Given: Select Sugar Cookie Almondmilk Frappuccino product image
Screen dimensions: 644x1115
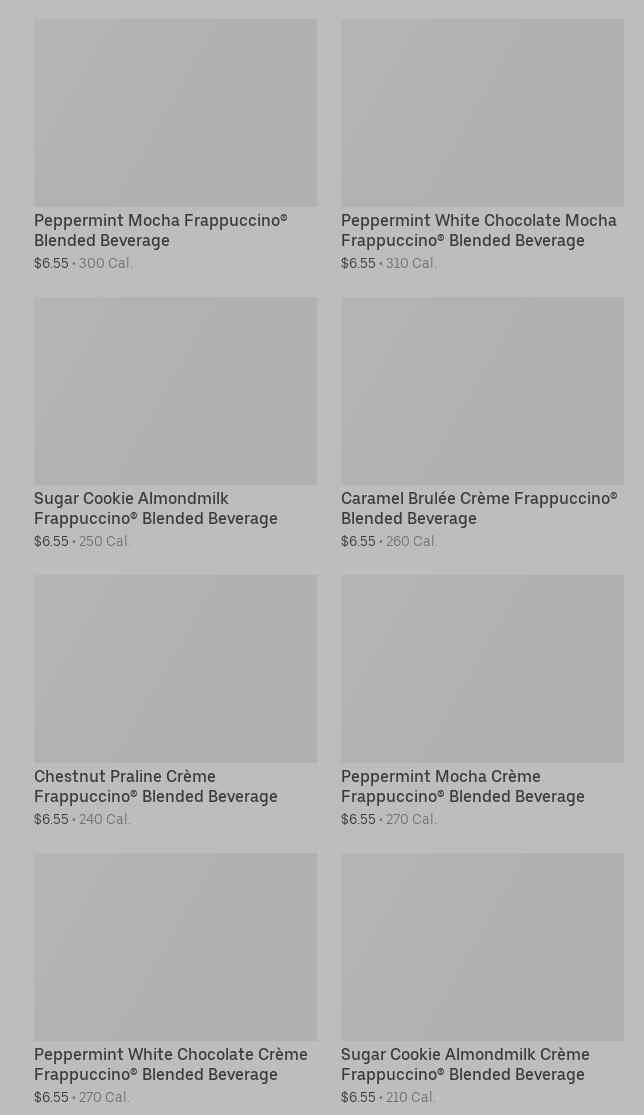Looking at the screenshot, I should point(175,390).
